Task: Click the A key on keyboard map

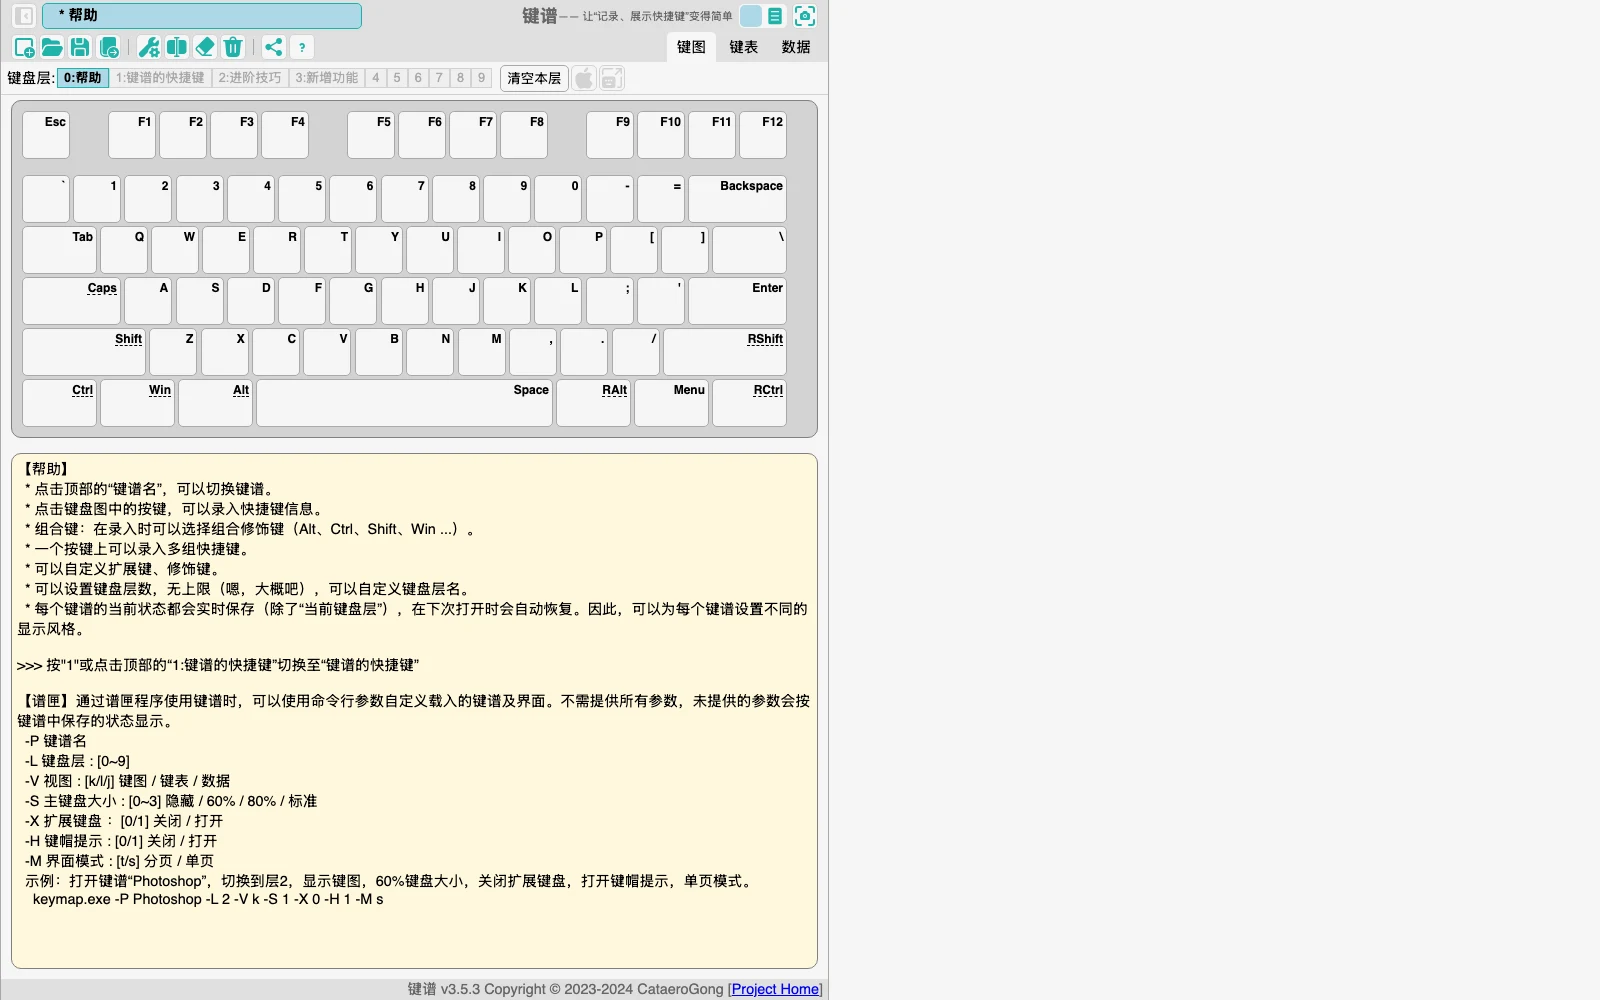Action: 148,301
